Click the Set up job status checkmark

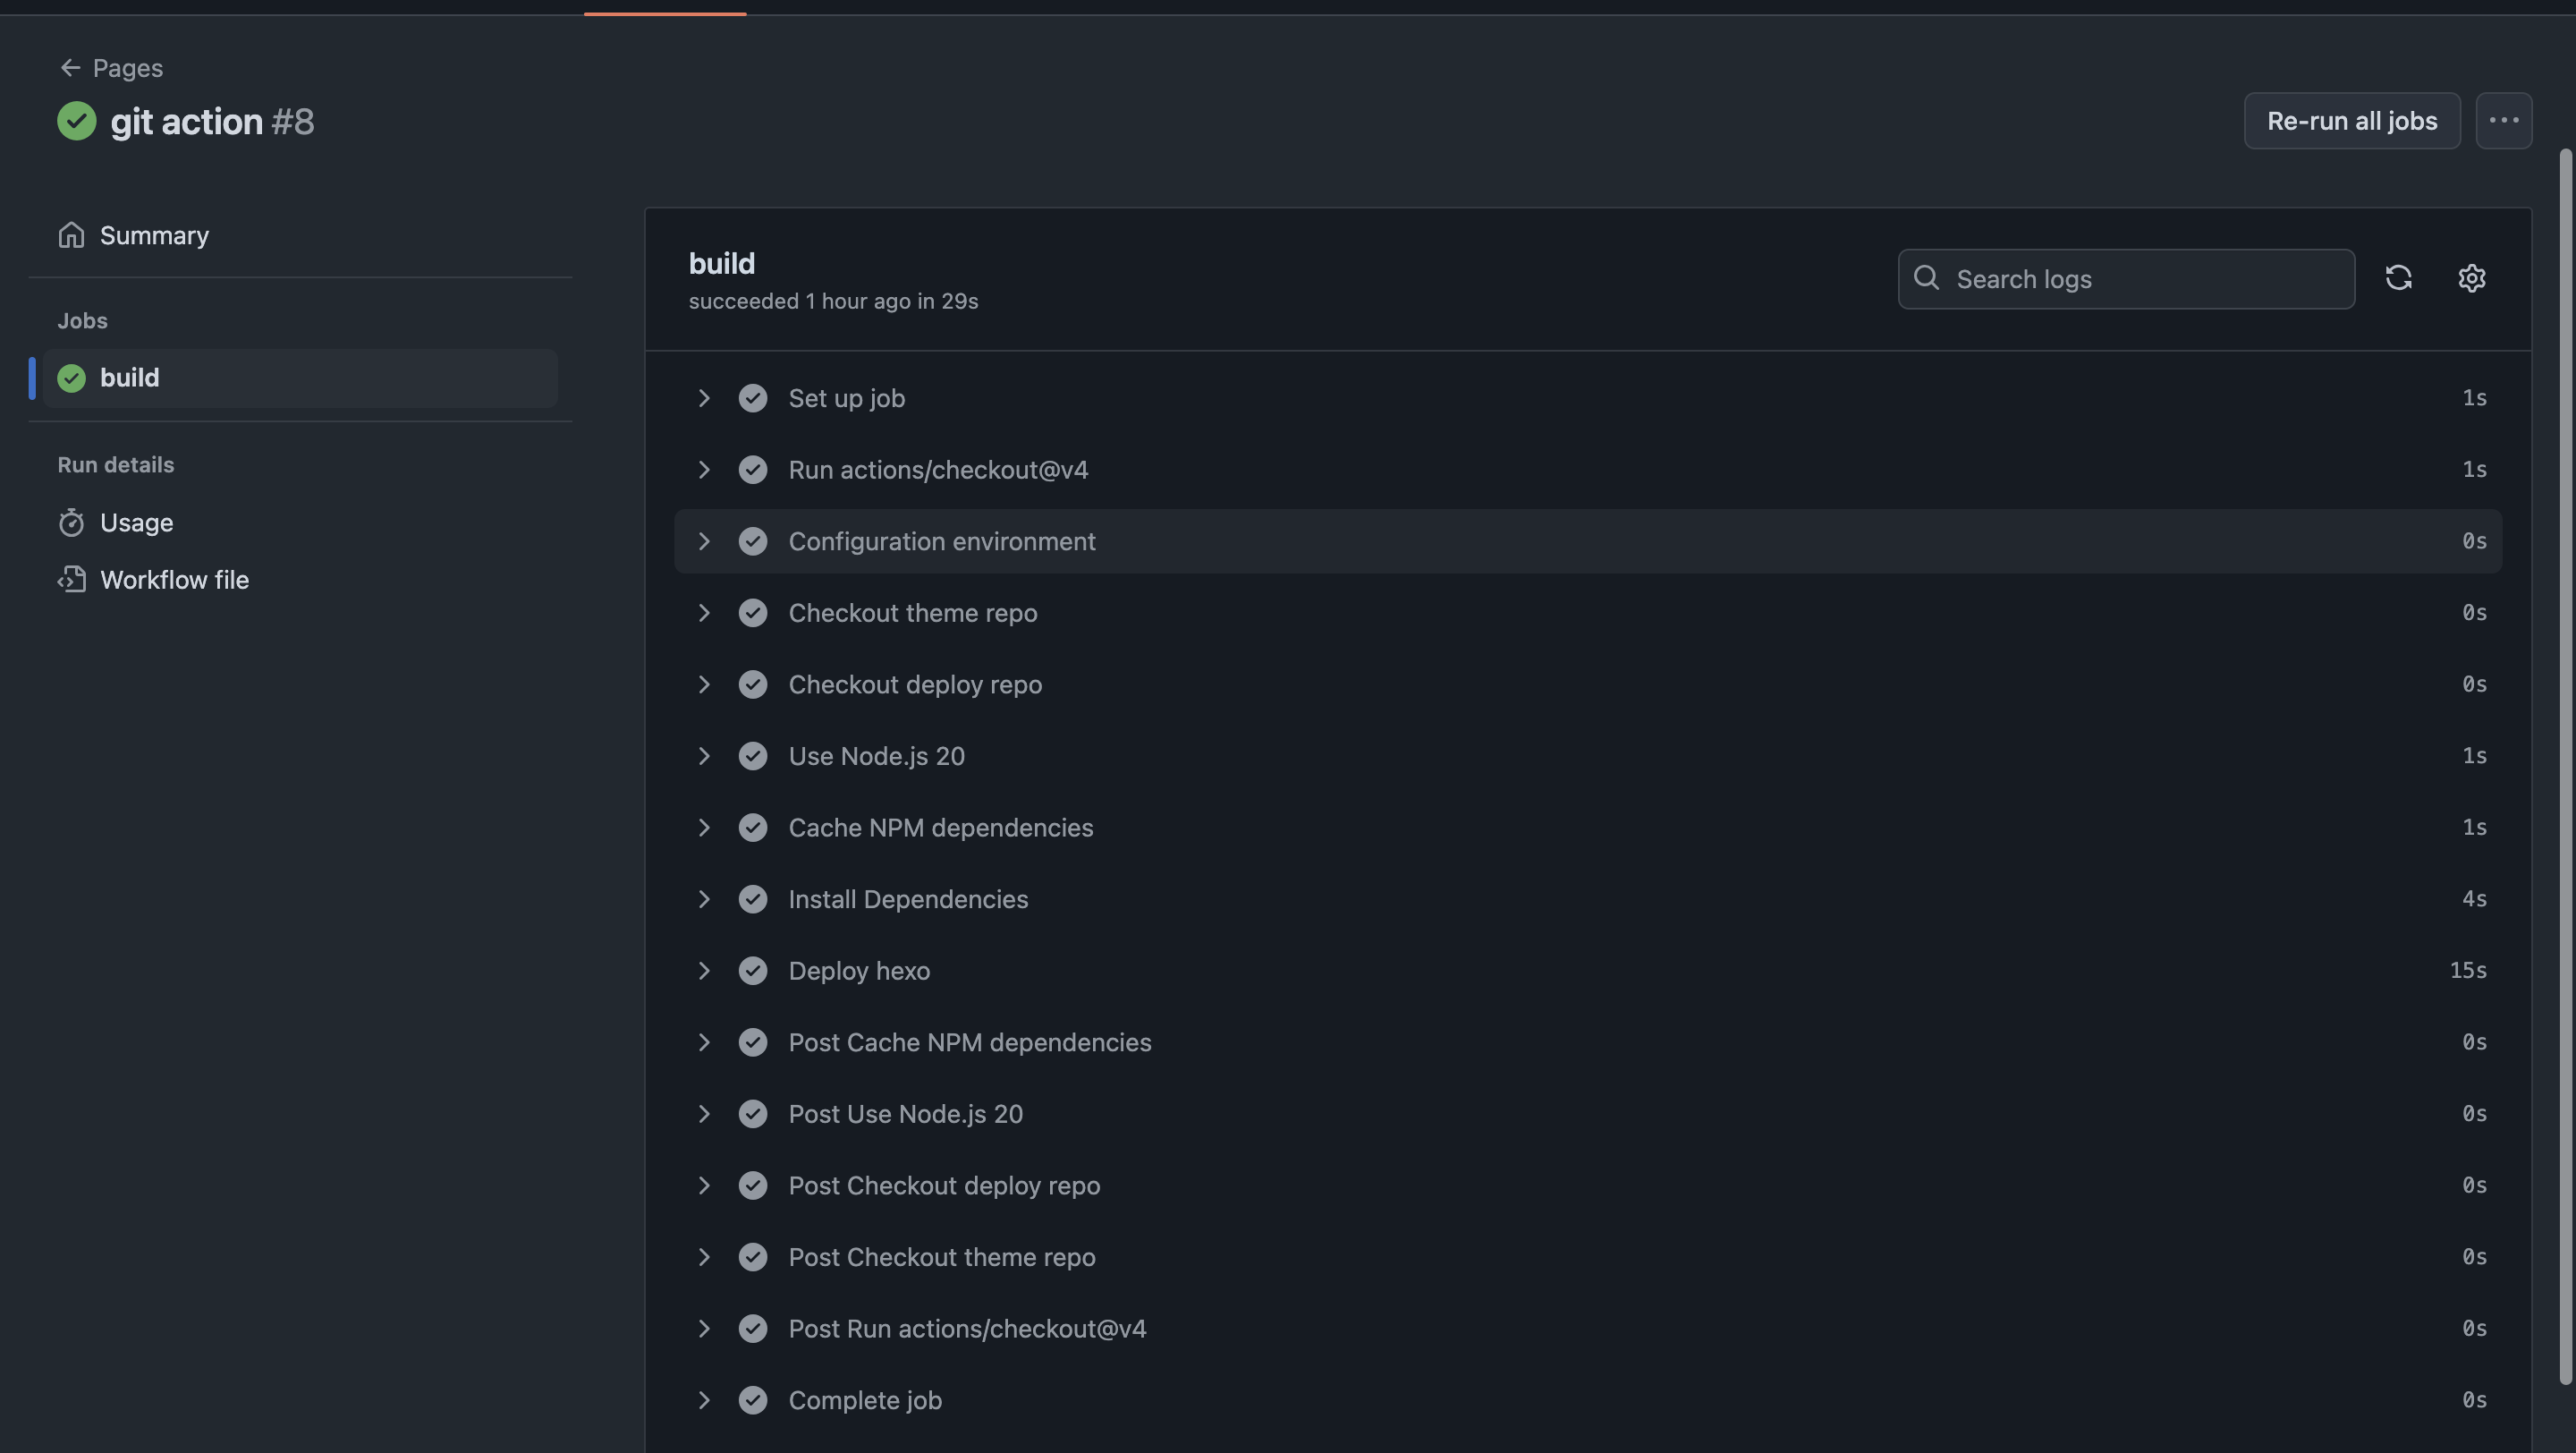(753, 398)
